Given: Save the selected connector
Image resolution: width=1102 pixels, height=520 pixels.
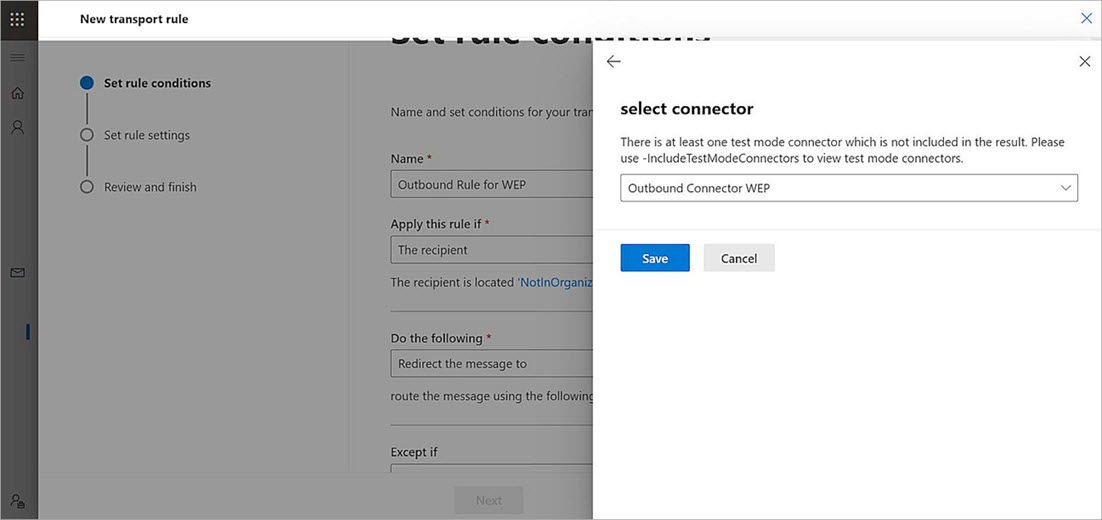Looking at the screenshot, I should tap(655, 258).
